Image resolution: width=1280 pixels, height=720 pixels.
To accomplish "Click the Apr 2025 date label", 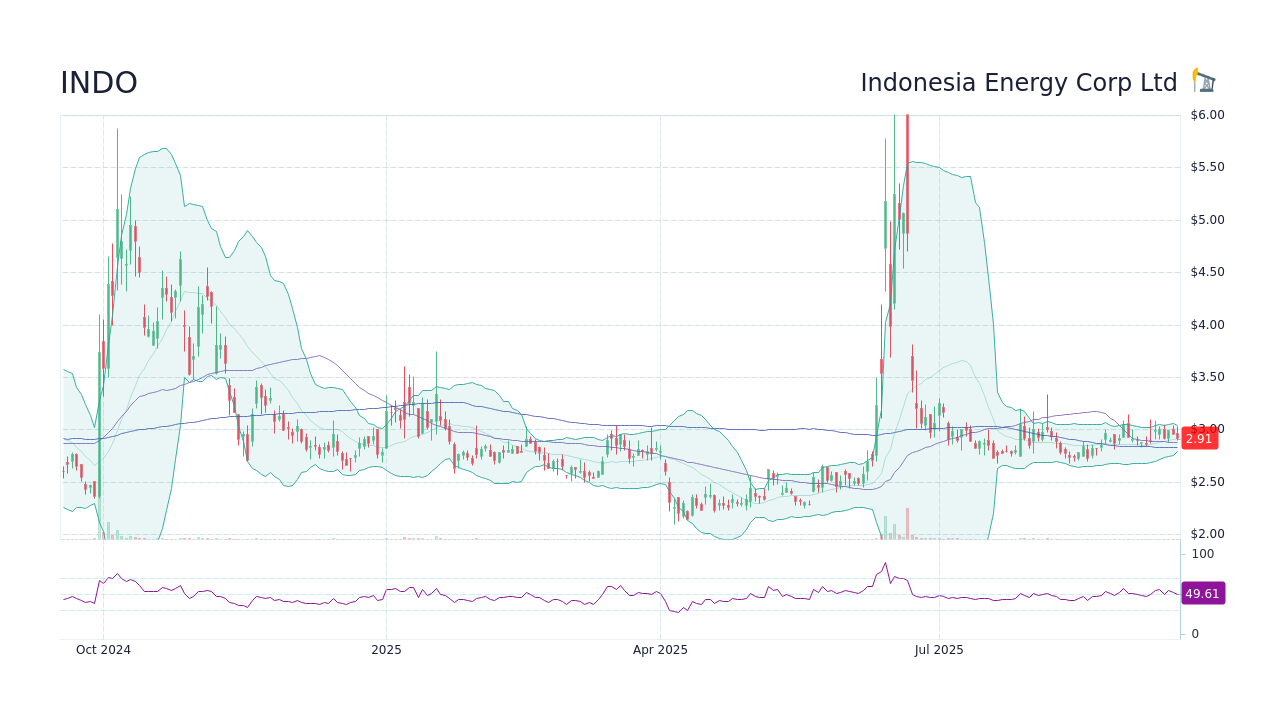I will tap(660, 650).
